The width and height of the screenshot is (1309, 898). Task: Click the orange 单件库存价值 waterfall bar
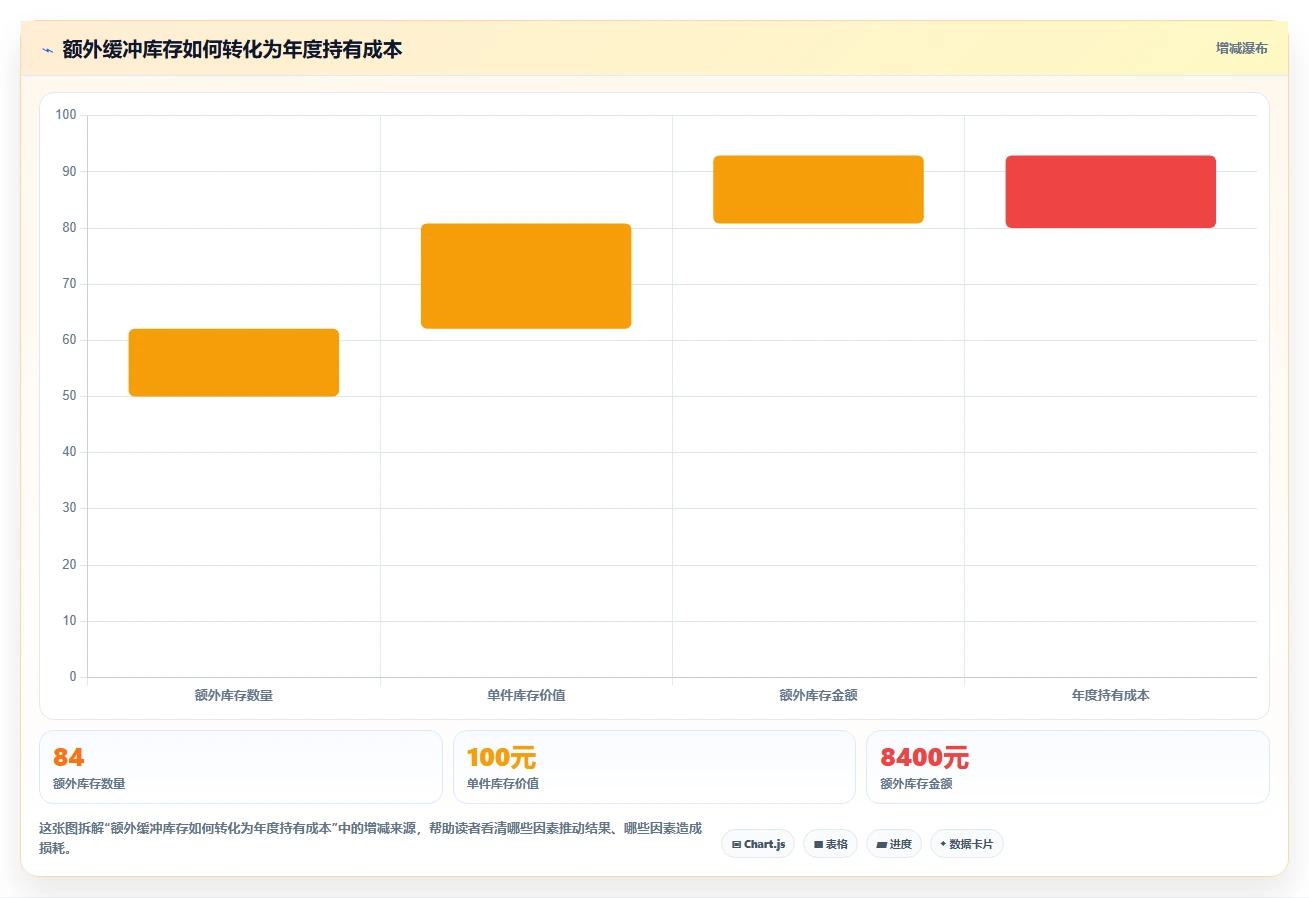coord(526,276)
